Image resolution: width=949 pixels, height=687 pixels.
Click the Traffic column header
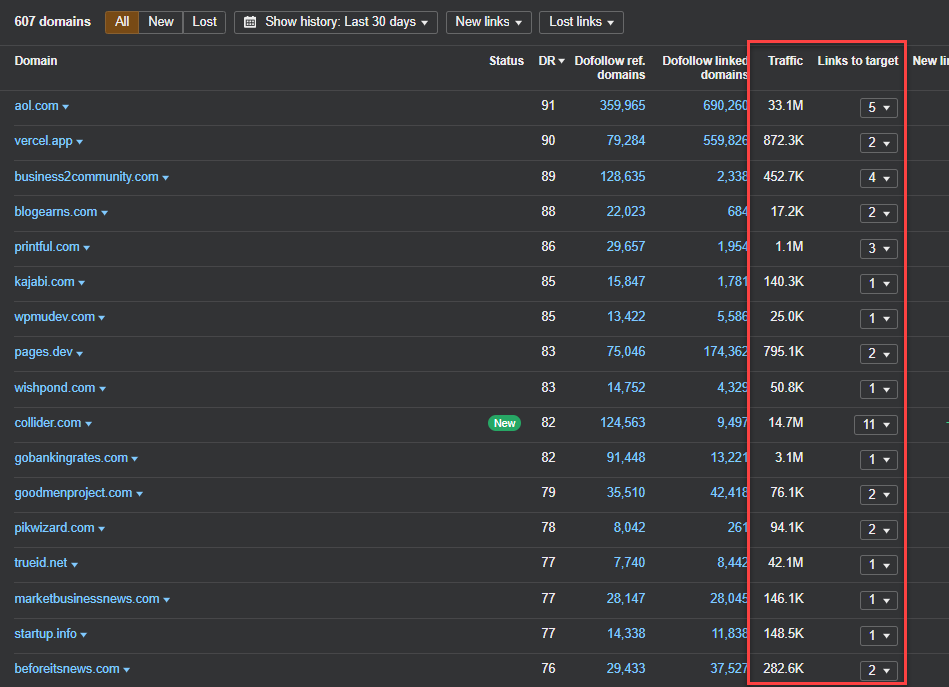point(785,61)
